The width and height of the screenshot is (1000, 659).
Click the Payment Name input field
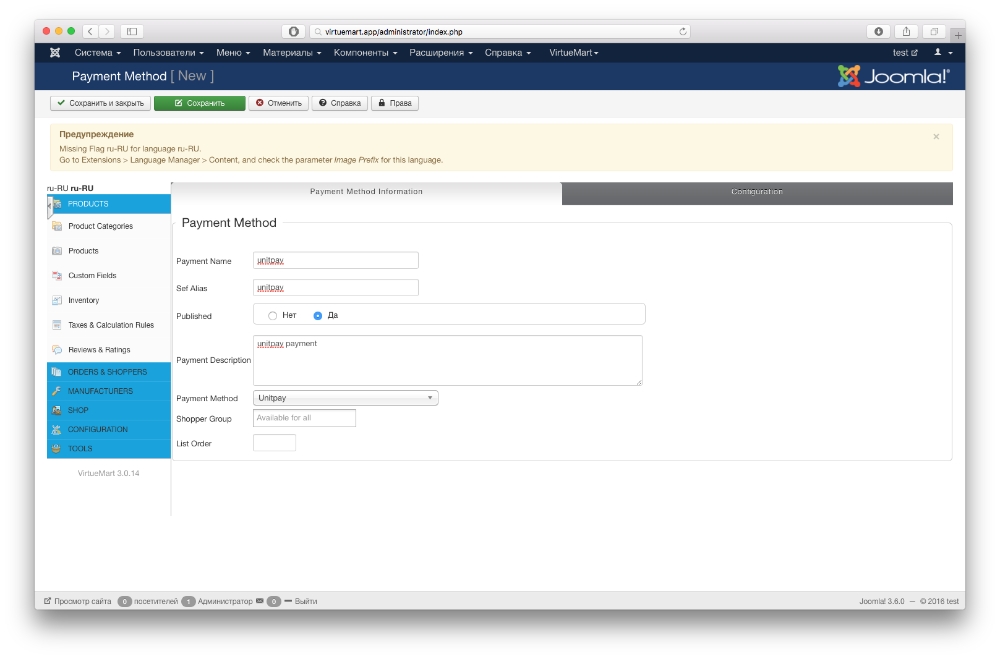point(335,261)
